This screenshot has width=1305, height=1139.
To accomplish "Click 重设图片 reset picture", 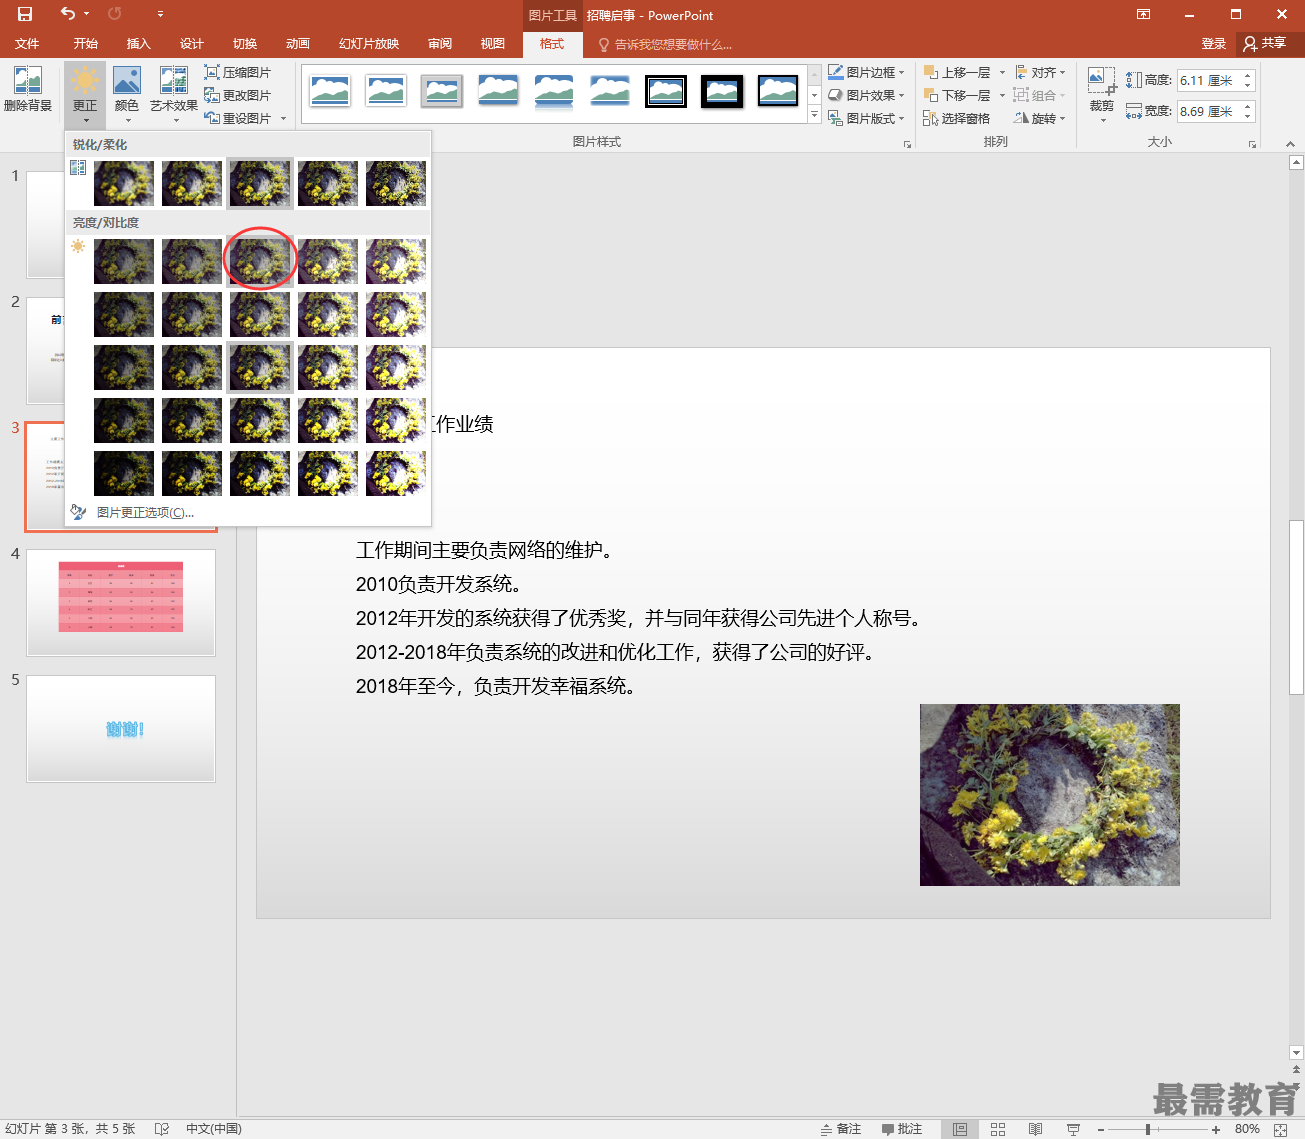I will point(238,118).
